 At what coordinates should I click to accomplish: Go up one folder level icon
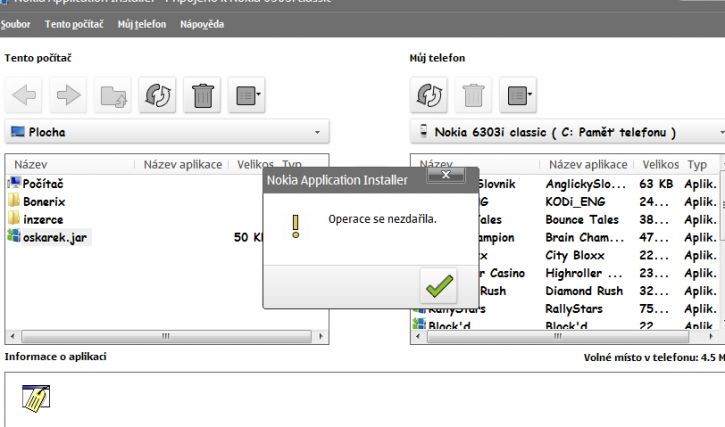point(113,95)
